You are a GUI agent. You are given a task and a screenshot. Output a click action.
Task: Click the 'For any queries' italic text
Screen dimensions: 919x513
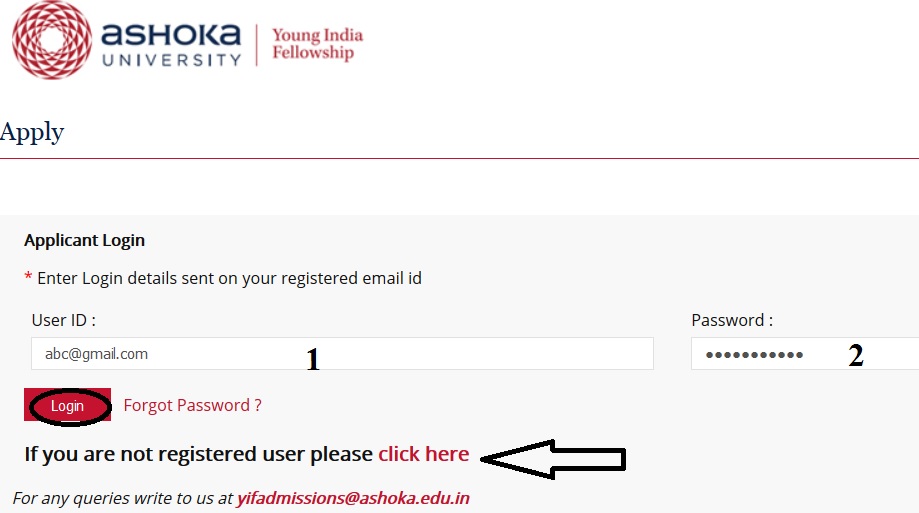coord(122,498)
